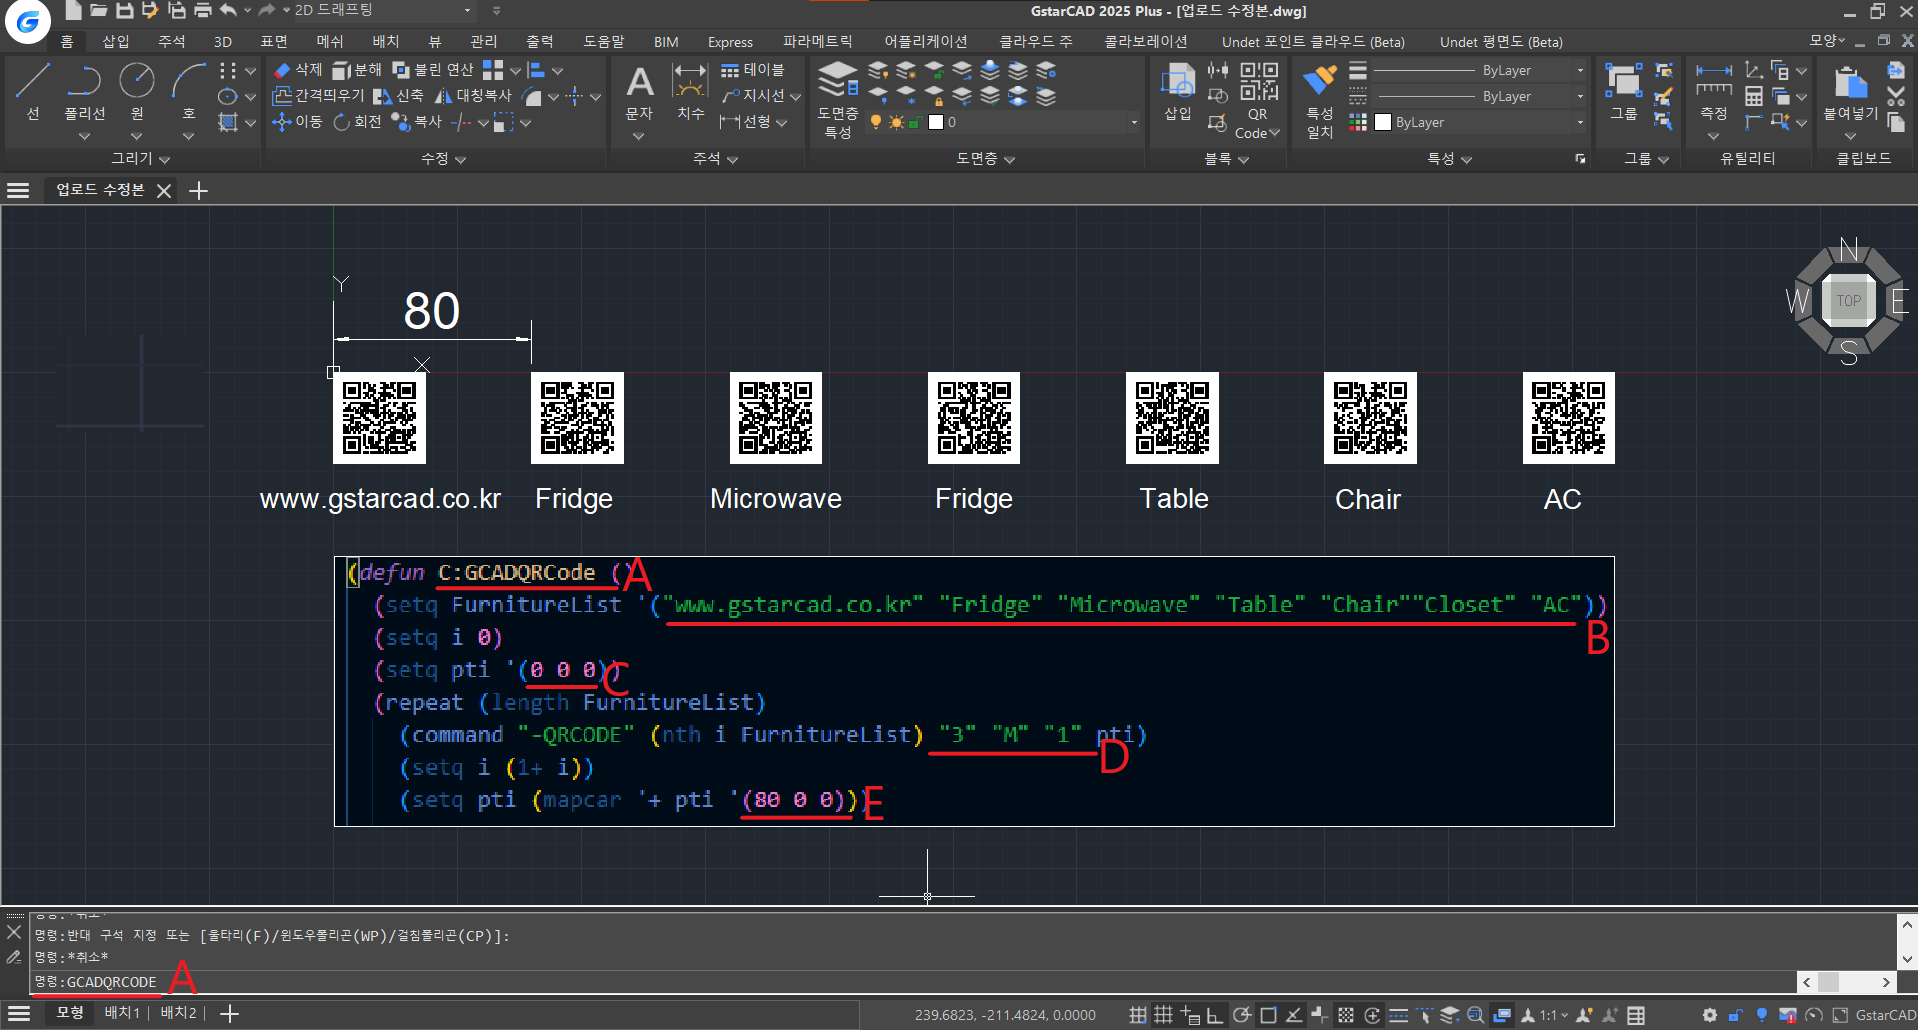Select the Arc (호) tool

coord(188,91)
